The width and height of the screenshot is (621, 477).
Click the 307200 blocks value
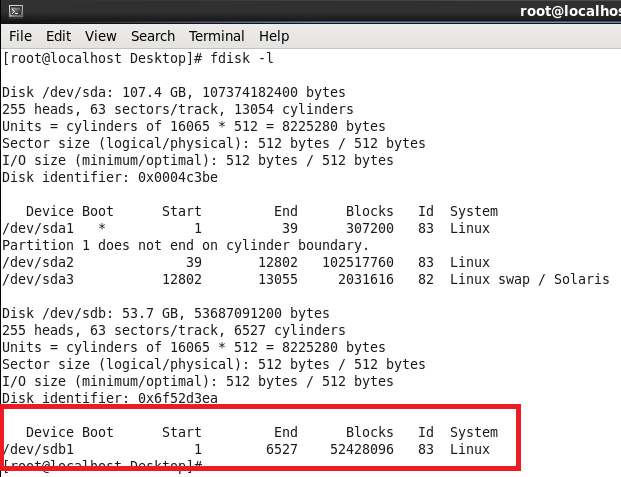[x=370, y=228]
